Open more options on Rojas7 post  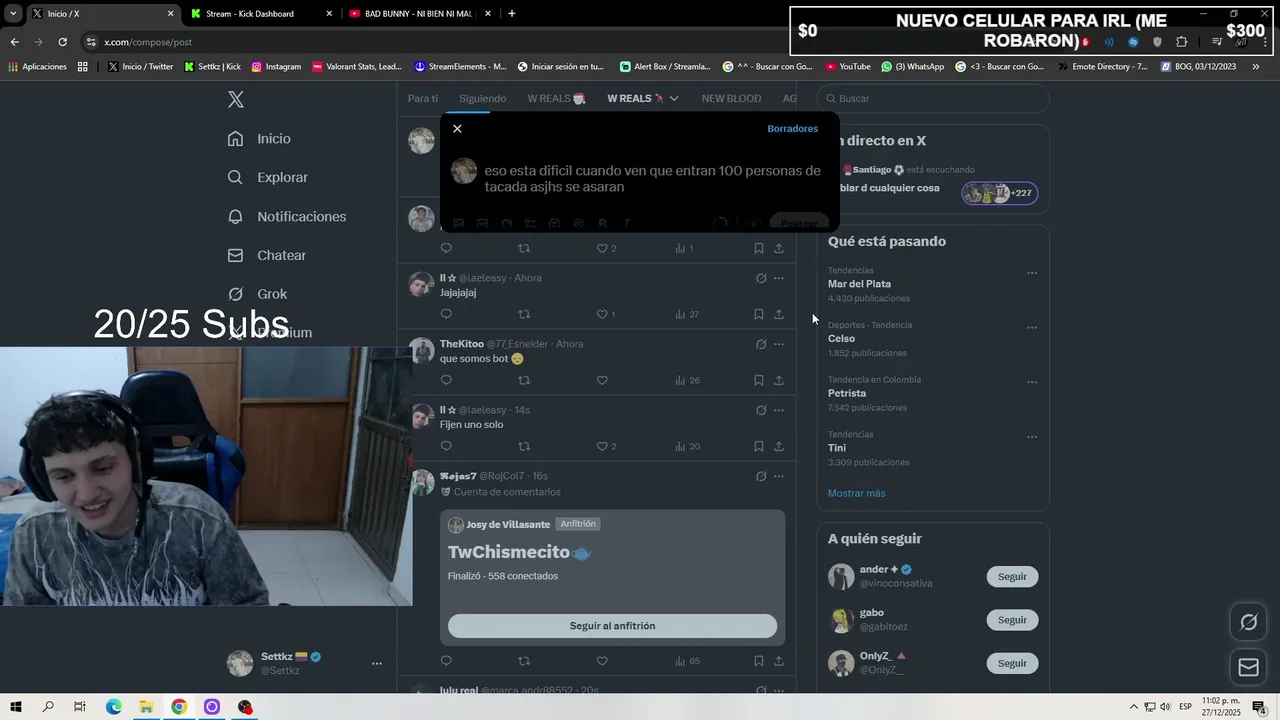(x=779, y=476)
